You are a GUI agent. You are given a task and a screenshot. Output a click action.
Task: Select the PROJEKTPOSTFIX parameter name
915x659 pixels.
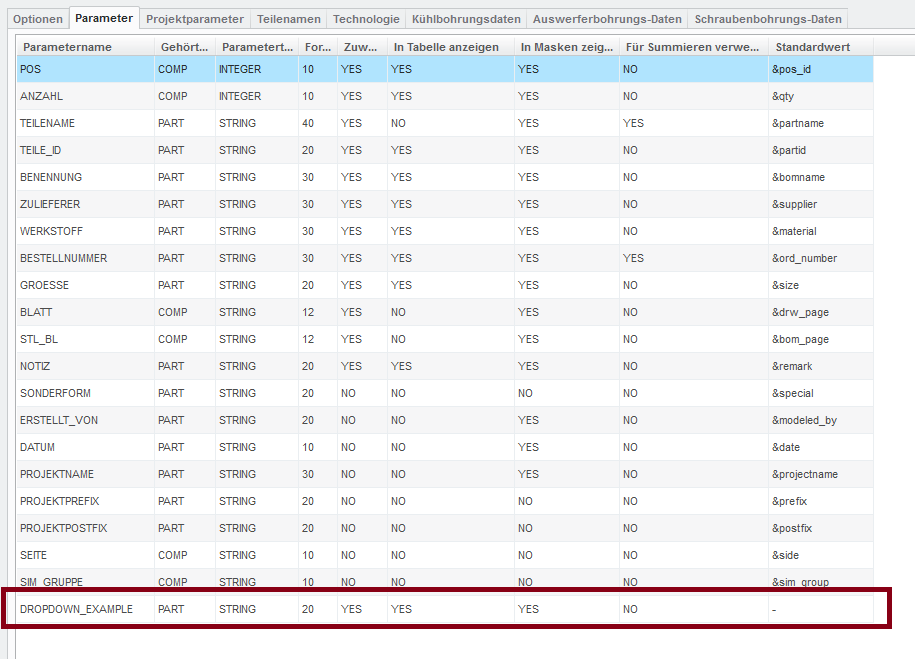coord(85,528)
